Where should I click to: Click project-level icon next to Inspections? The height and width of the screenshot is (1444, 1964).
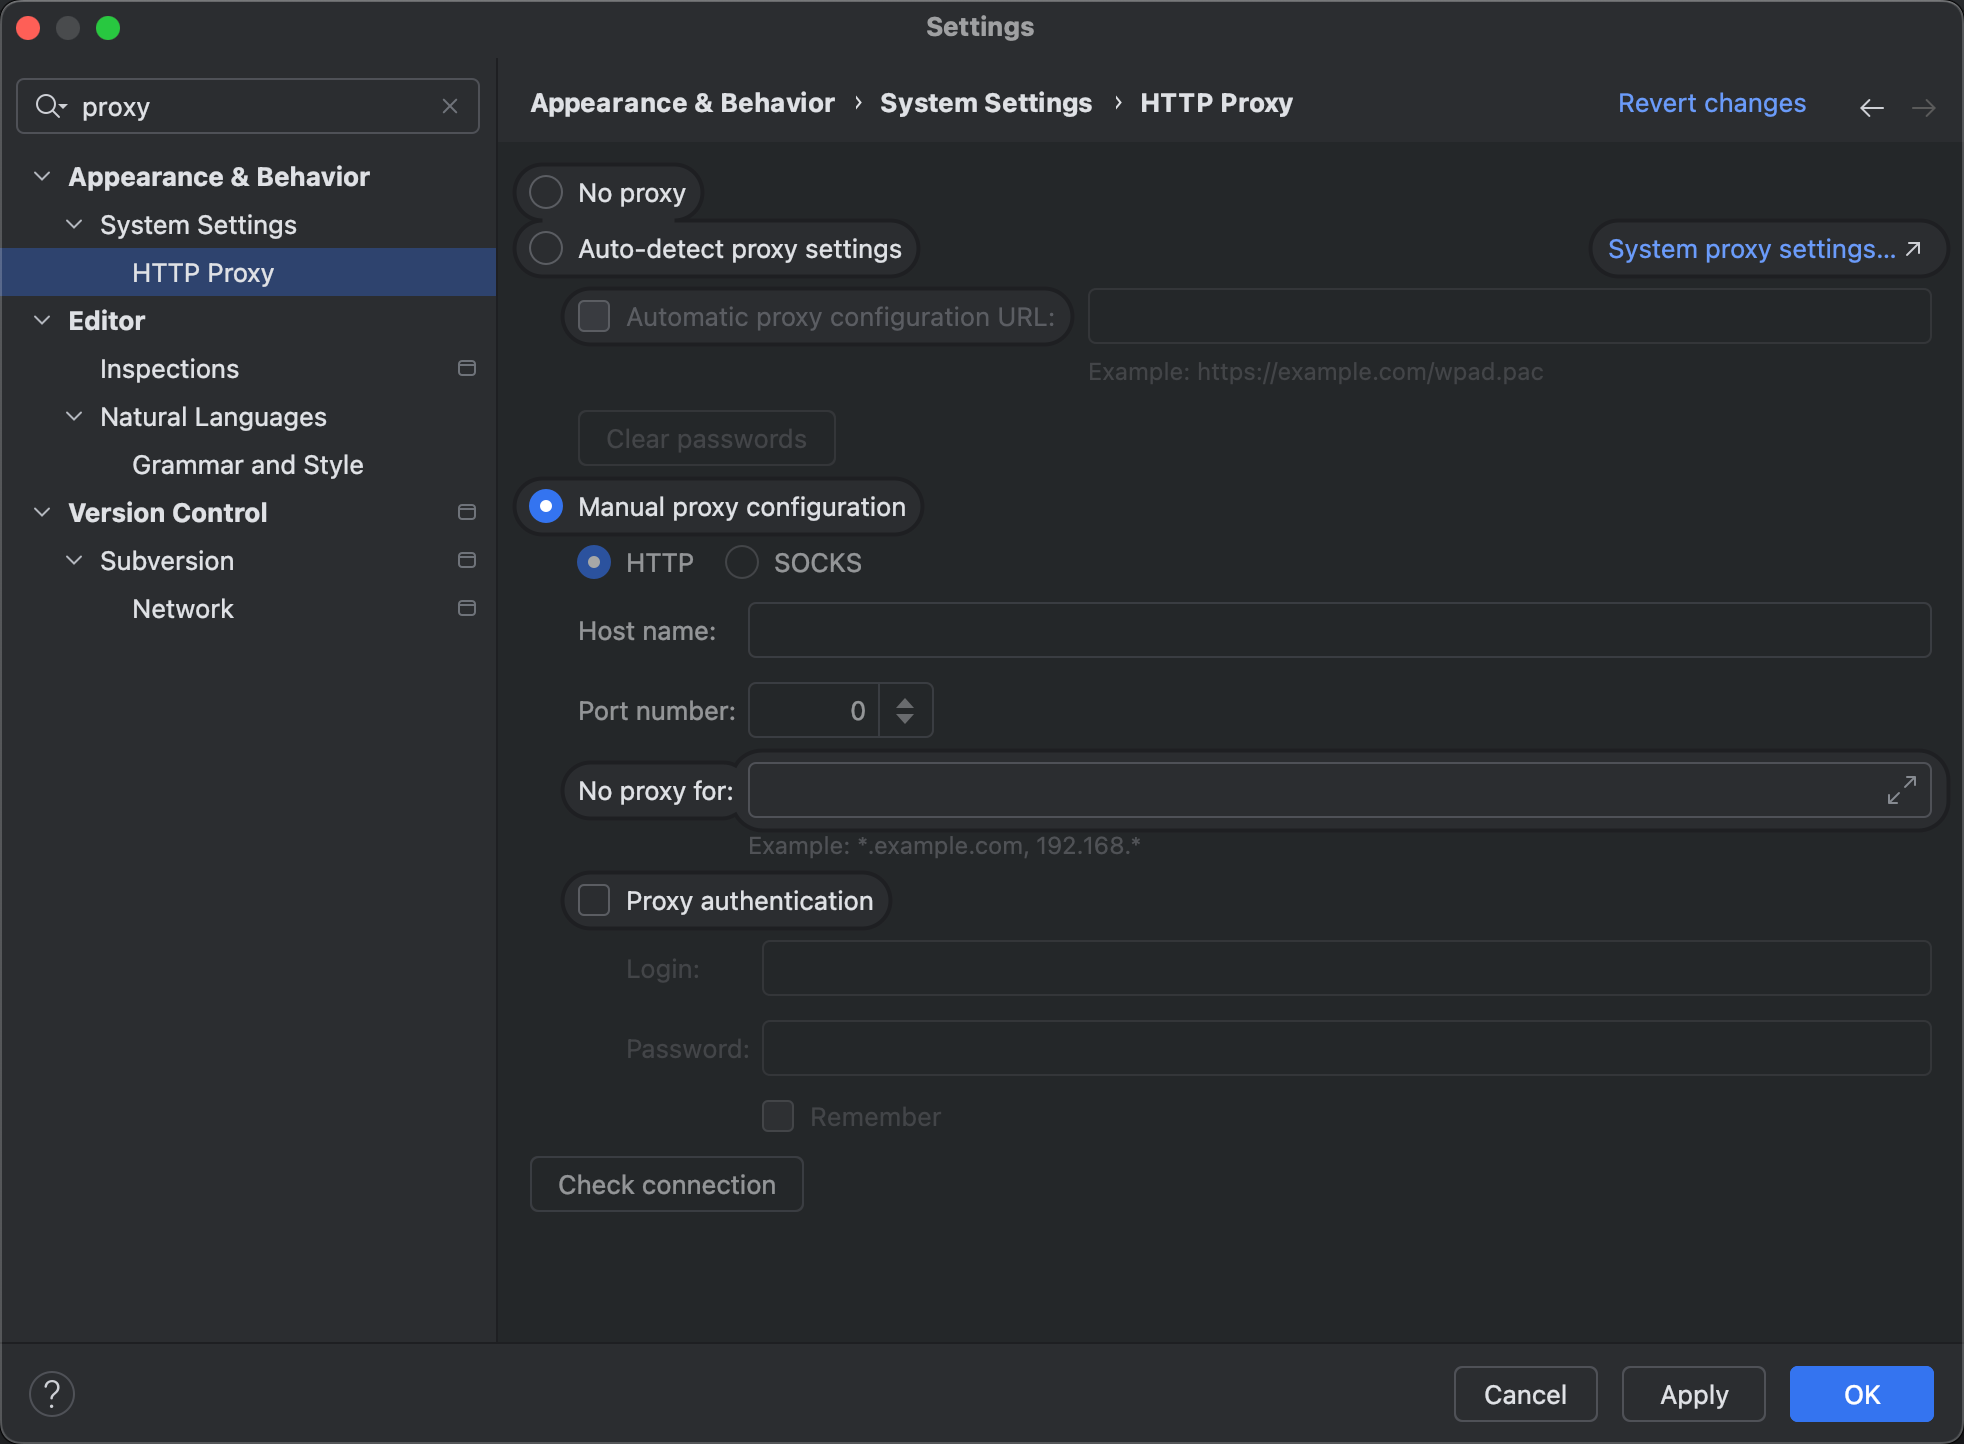(x=466, y=369)
